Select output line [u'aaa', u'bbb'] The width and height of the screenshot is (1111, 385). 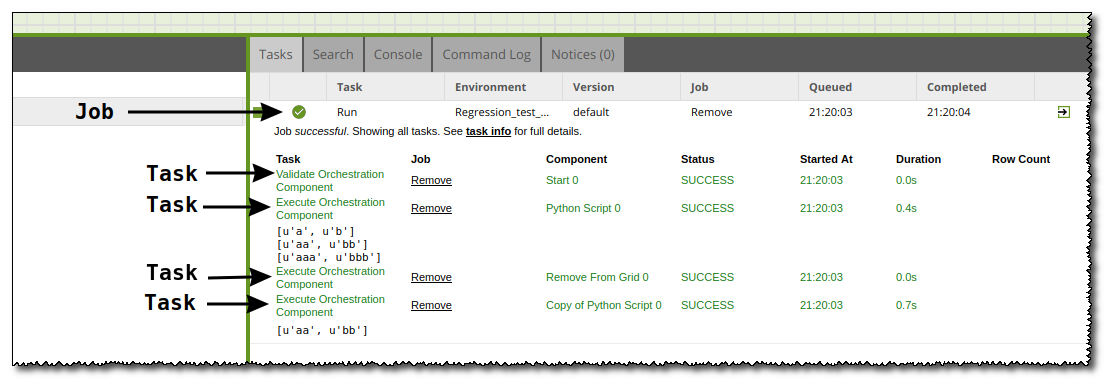(329, 257)
